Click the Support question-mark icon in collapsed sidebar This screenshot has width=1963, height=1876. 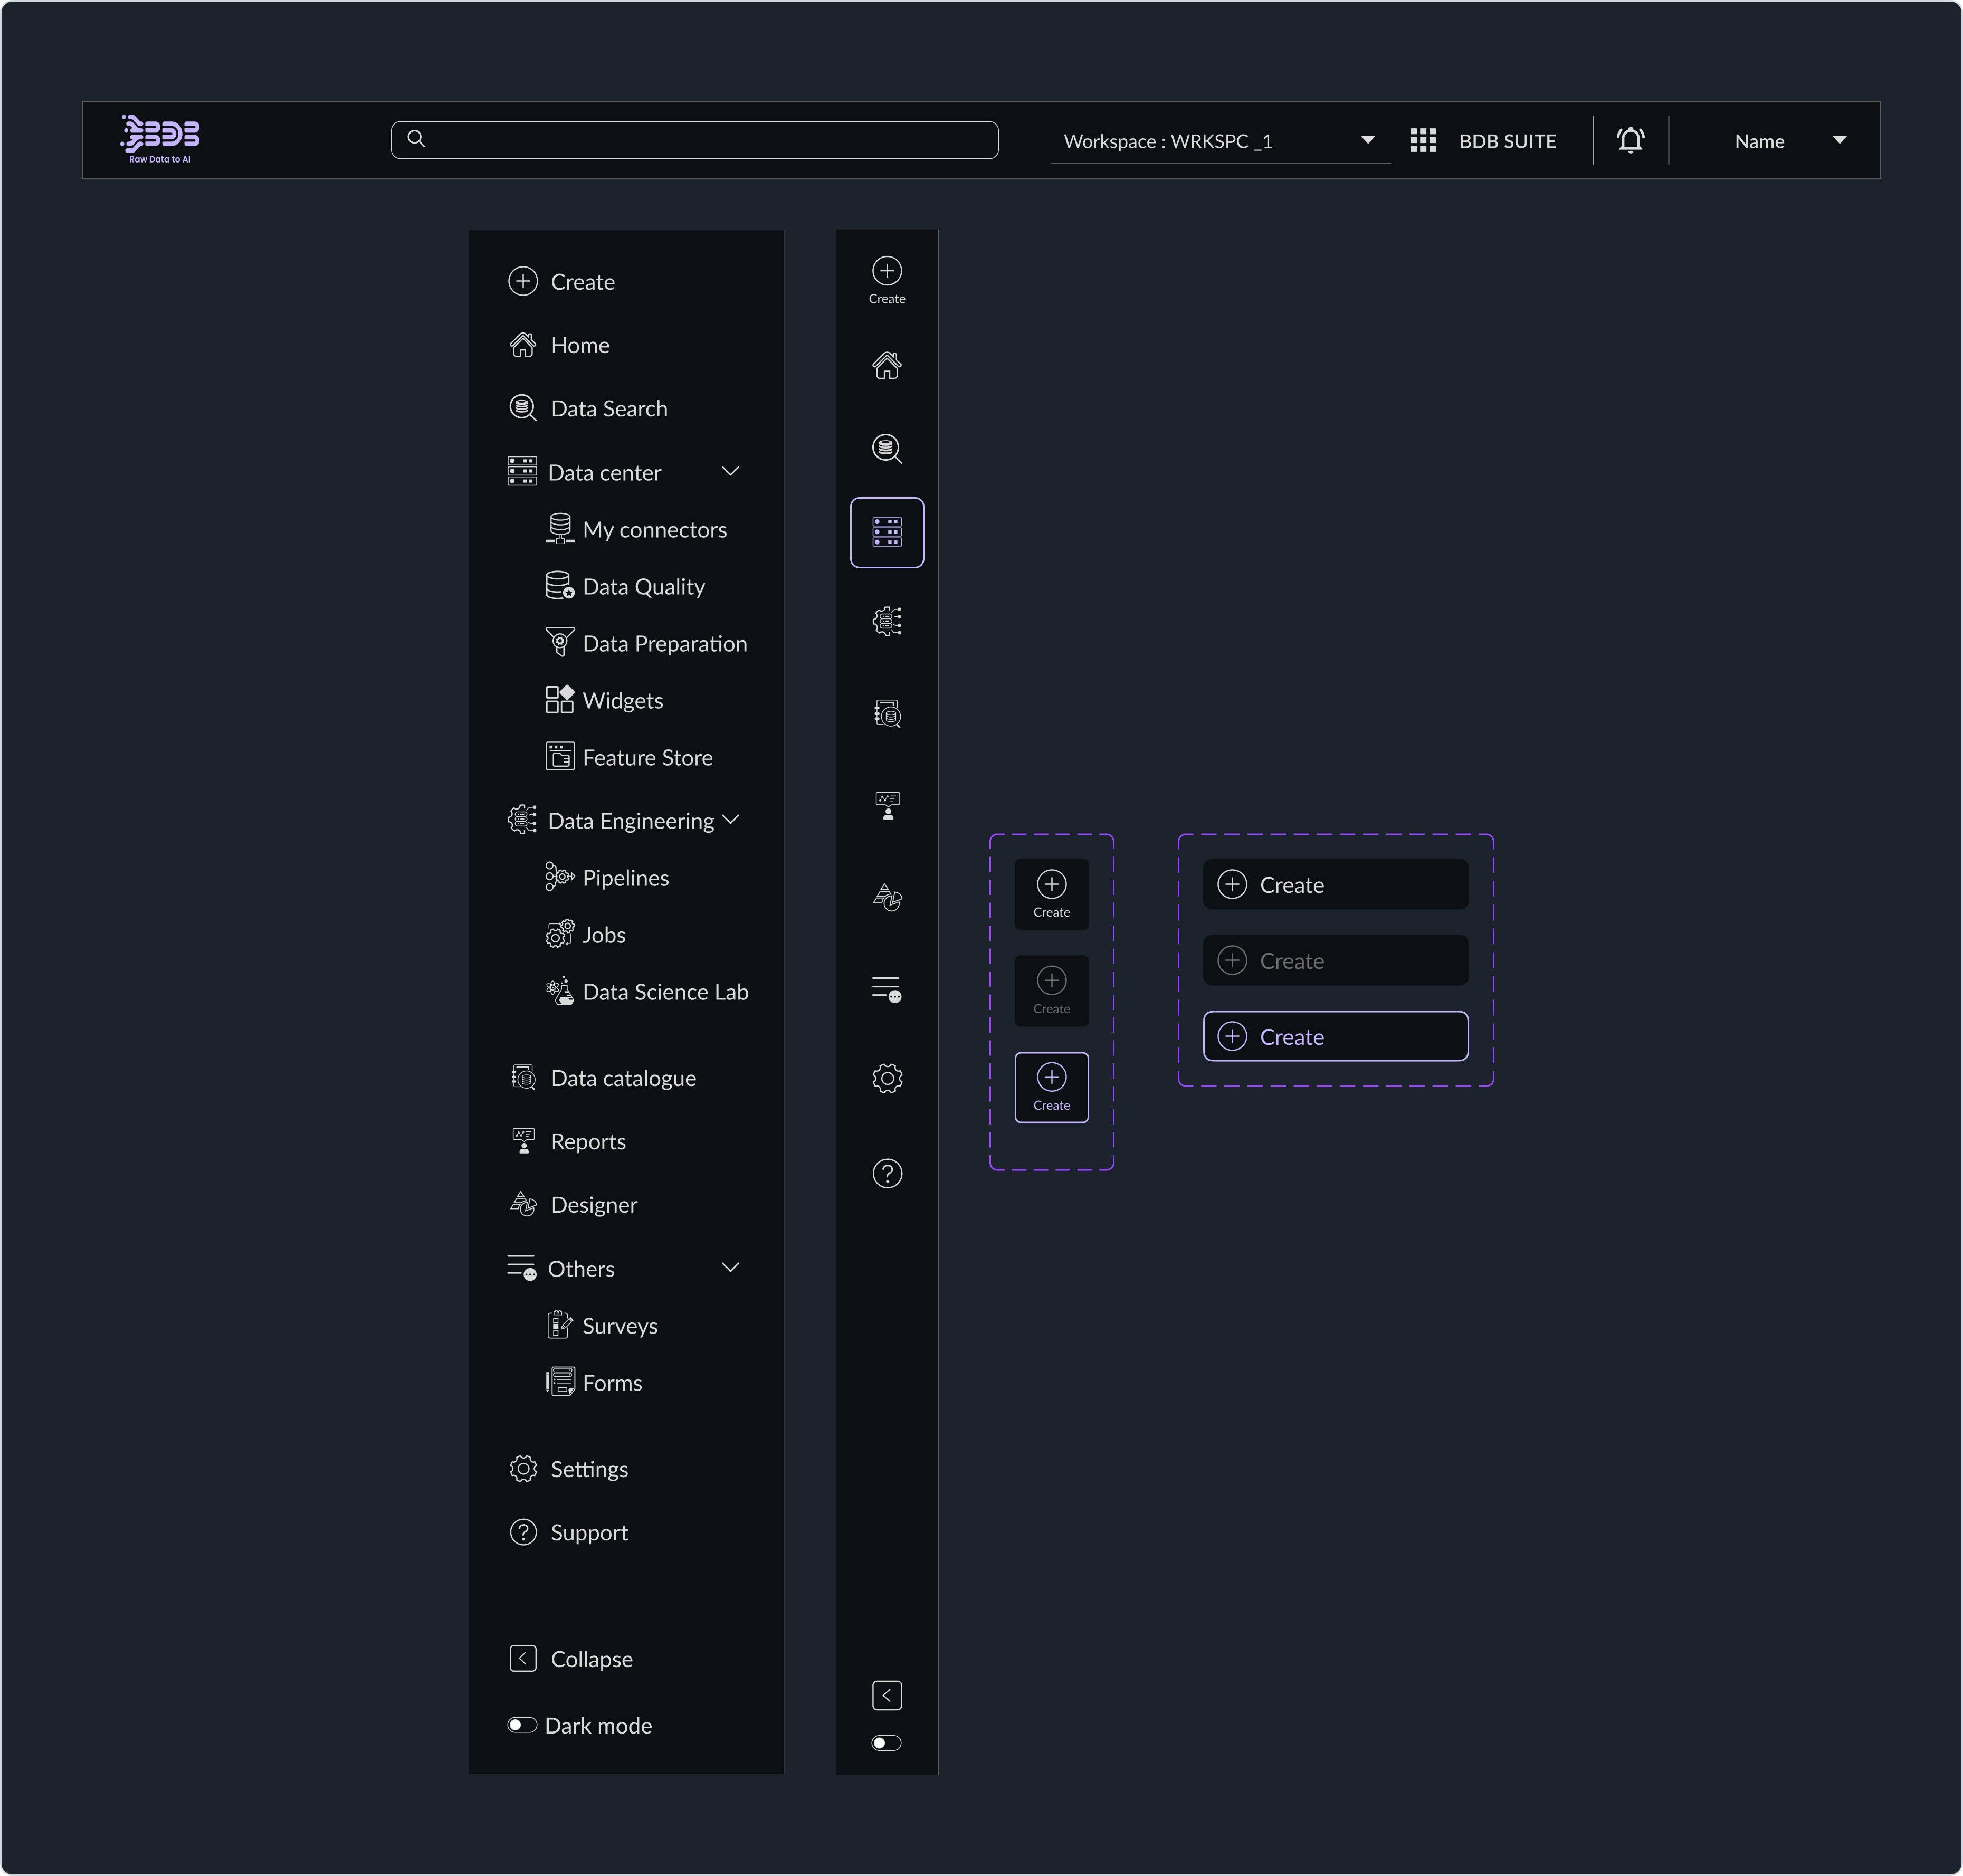[886, 1173]
